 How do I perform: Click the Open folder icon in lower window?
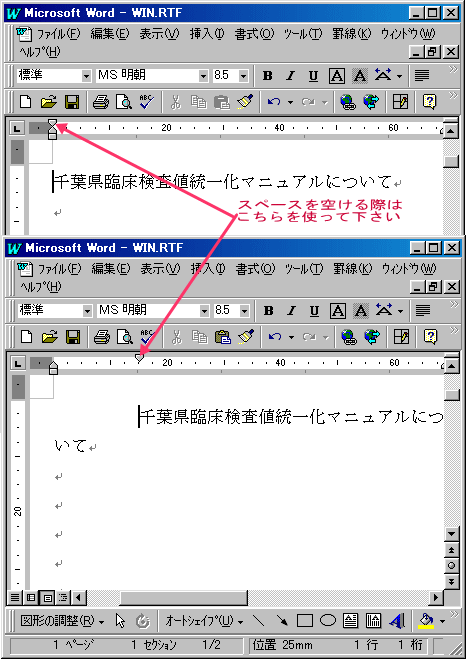50,336
